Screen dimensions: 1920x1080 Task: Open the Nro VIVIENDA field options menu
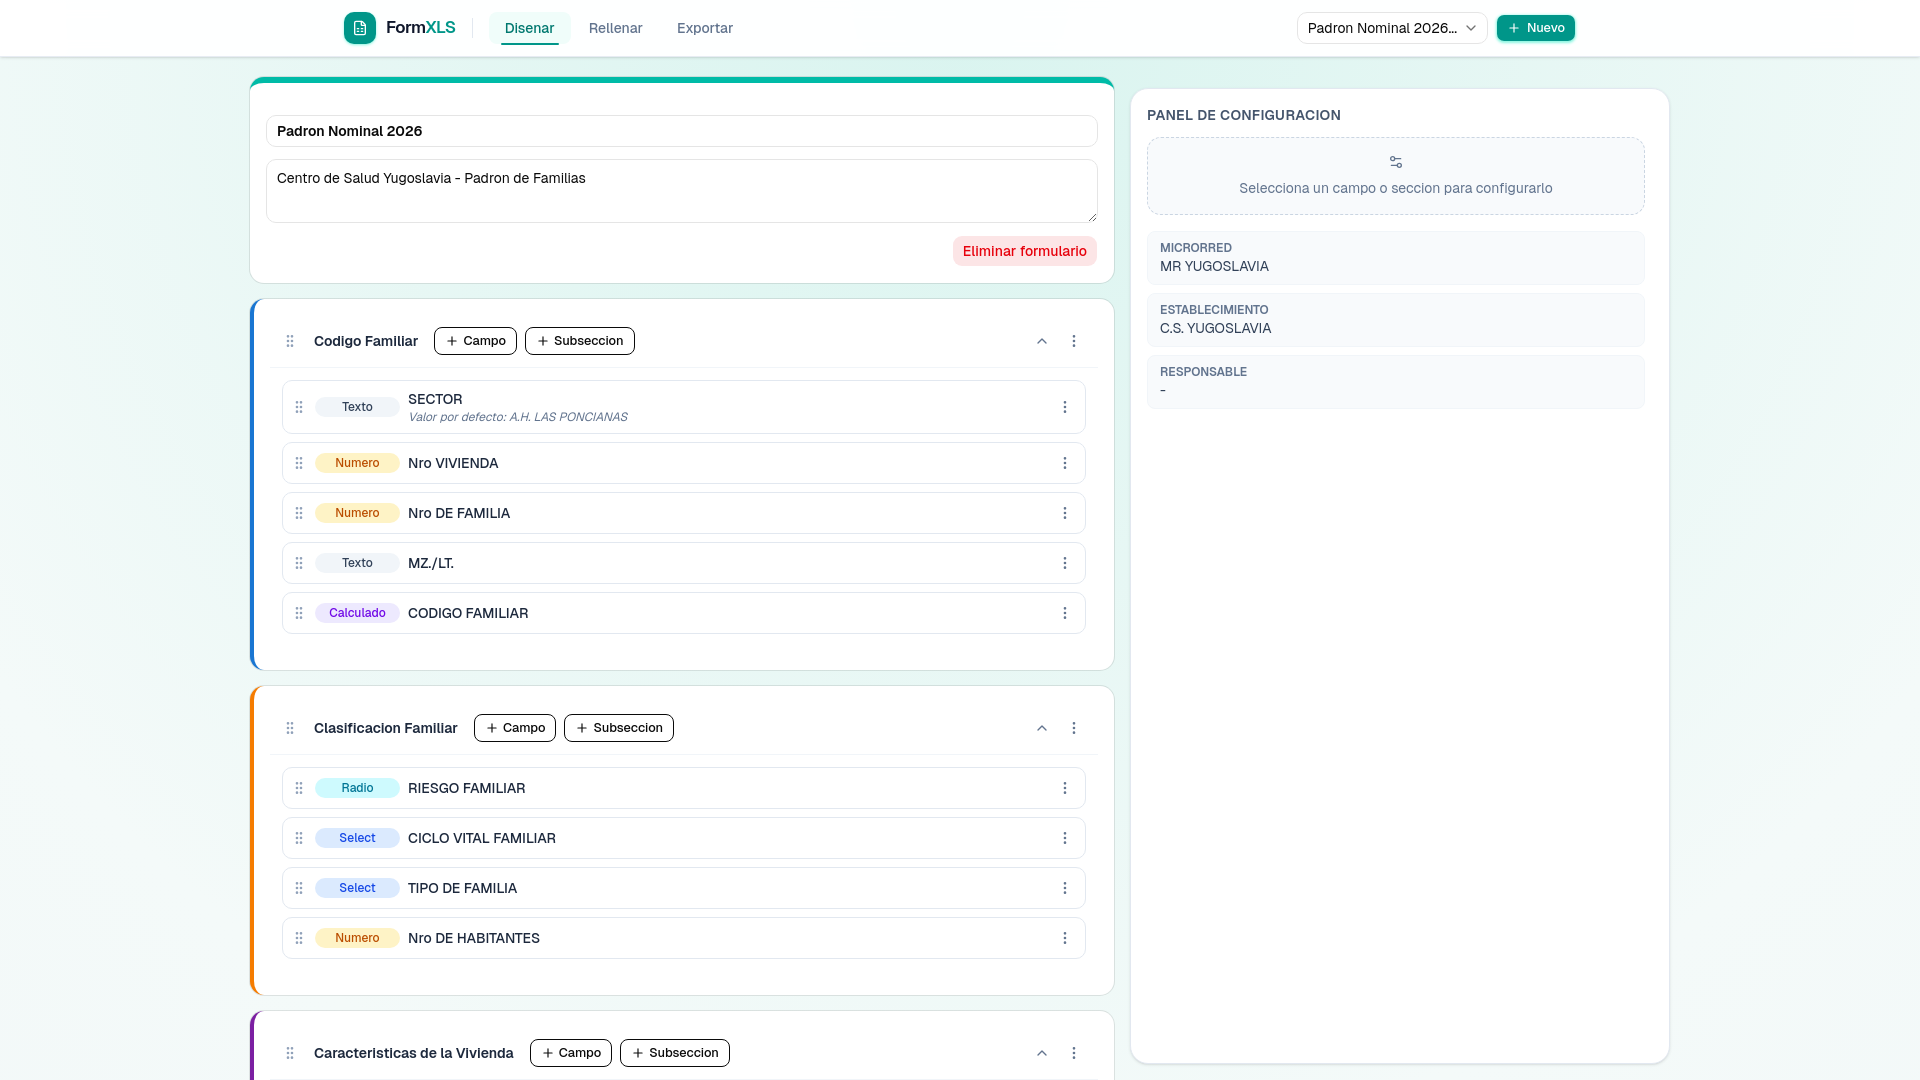point(1065,463)
